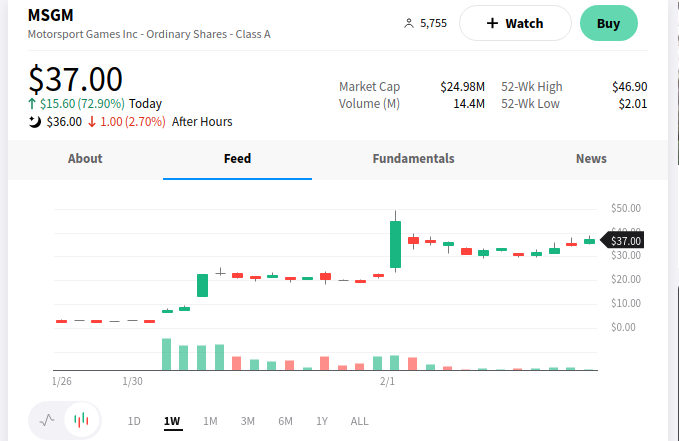Set chart range to 1D

(x=134, y=421)
